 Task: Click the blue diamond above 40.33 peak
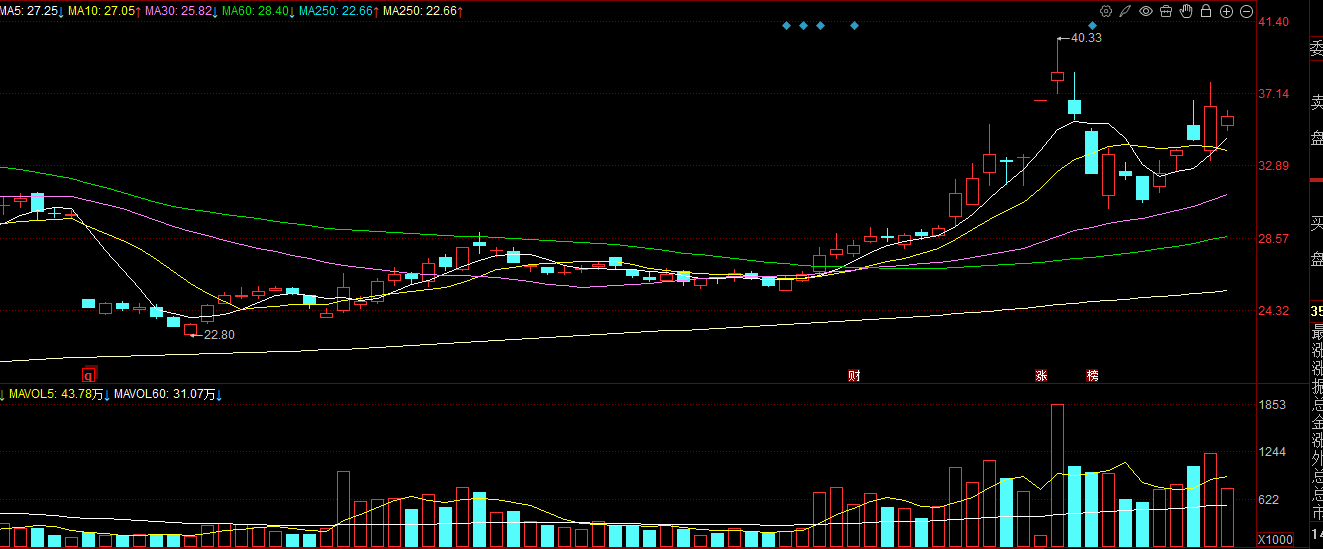(1093, 25)
